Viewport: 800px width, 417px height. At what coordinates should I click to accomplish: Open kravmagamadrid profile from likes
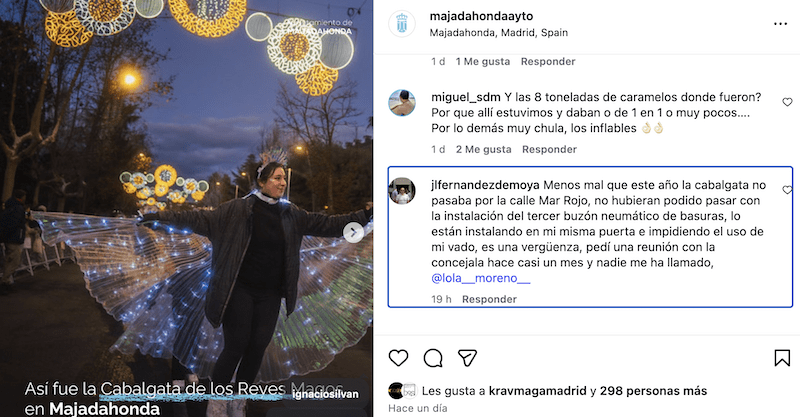click(537, 391)
